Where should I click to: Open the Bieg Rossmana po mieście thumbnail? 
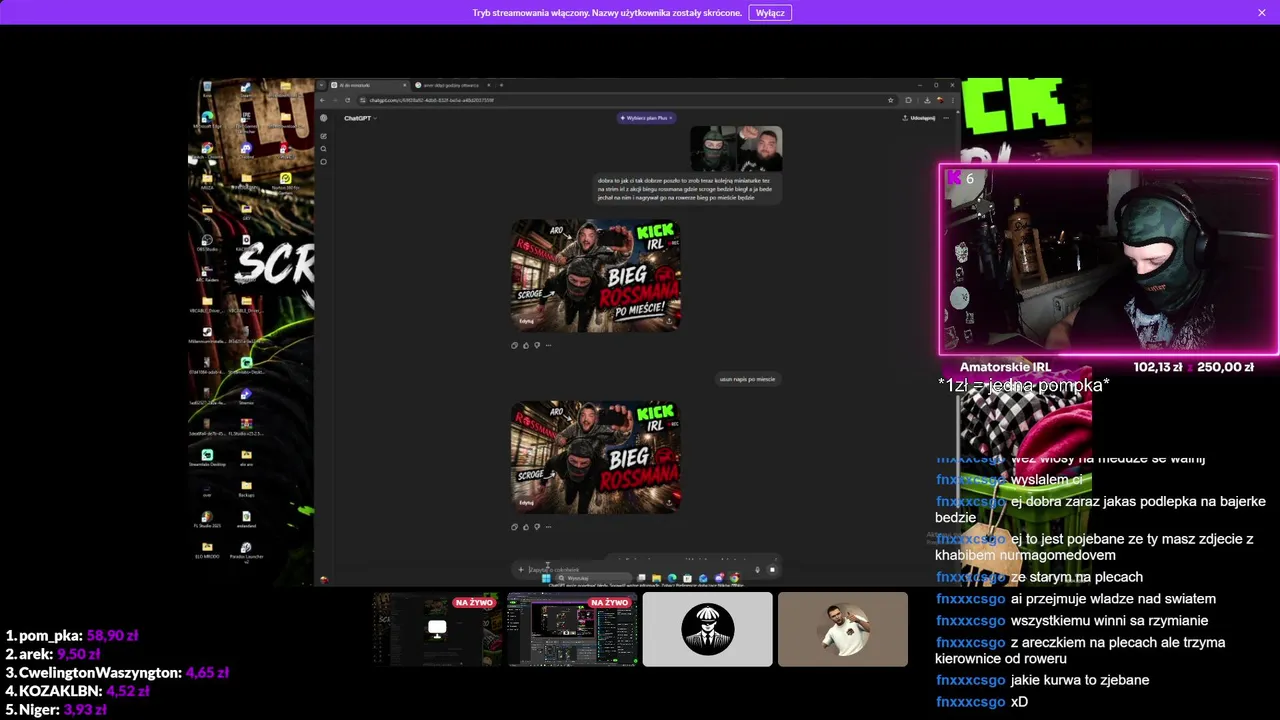[x=596, y=275]
